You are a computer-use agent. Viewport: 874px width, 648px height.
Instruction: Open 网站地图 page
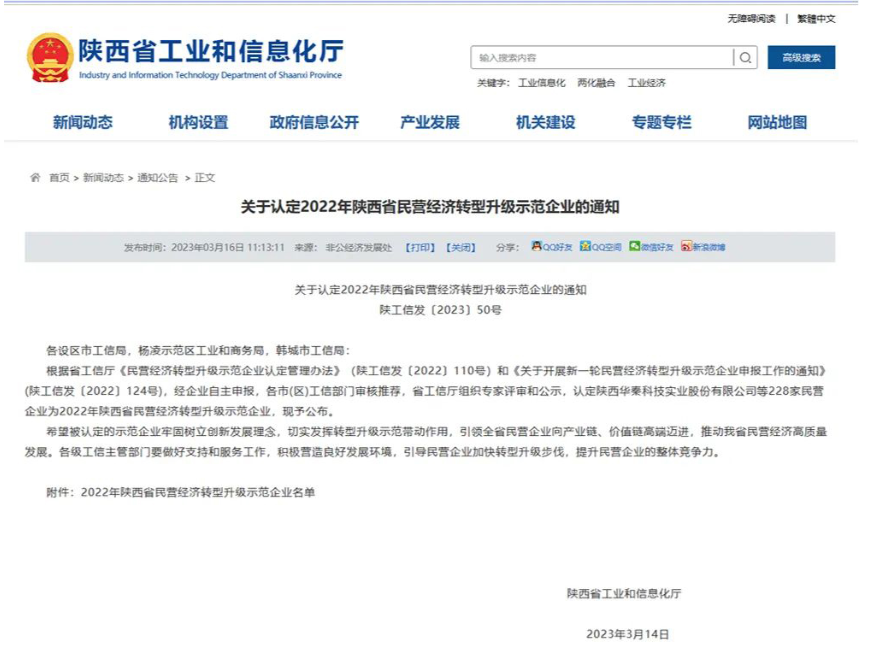click(777, 123)
